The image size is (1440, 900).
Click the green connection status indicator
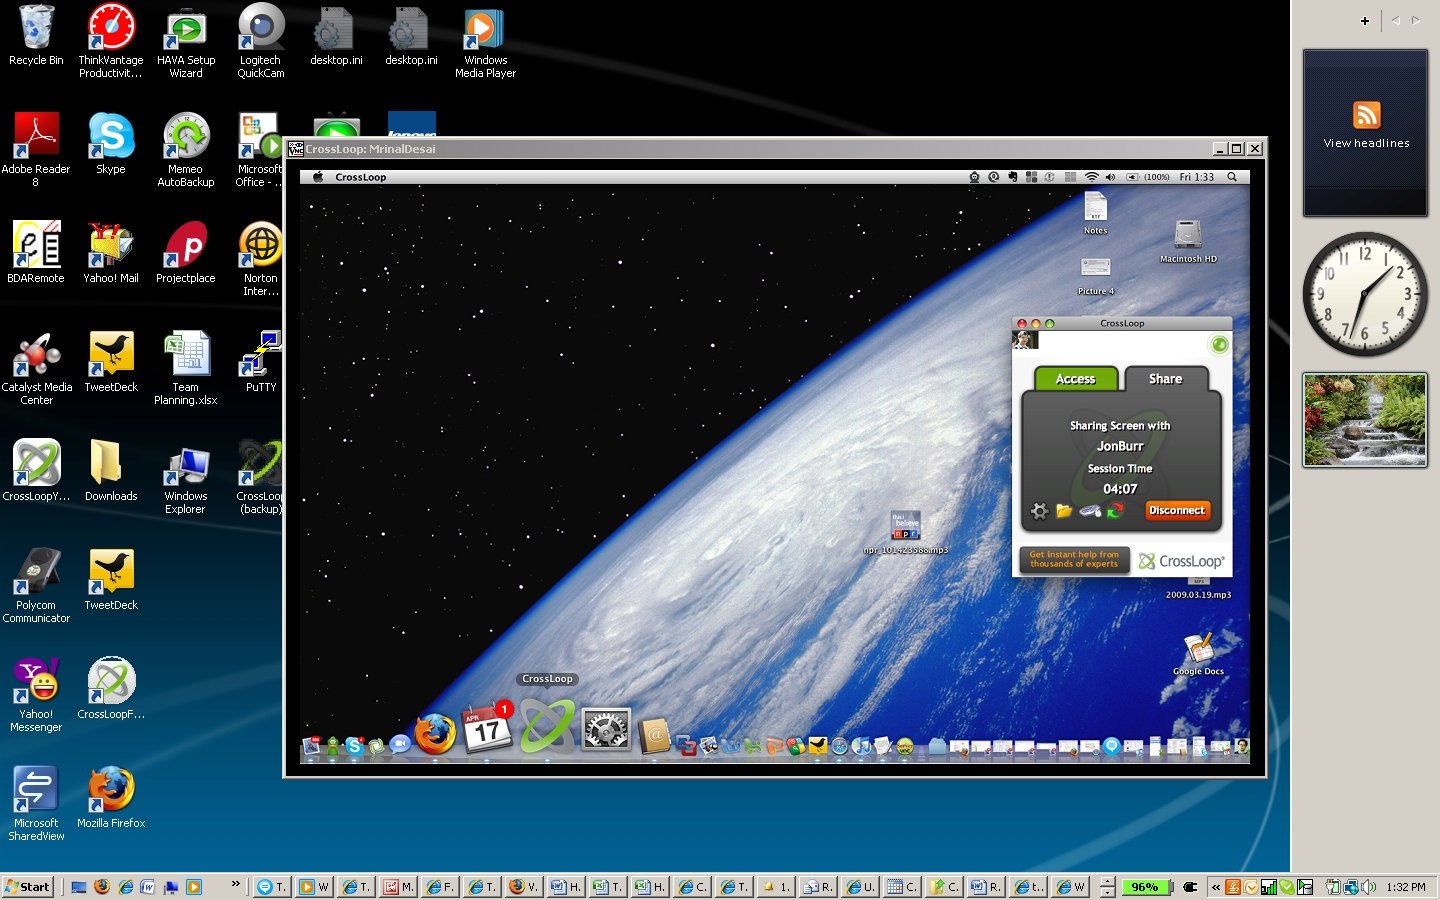pyautogui.click(x=1218, y=345)
